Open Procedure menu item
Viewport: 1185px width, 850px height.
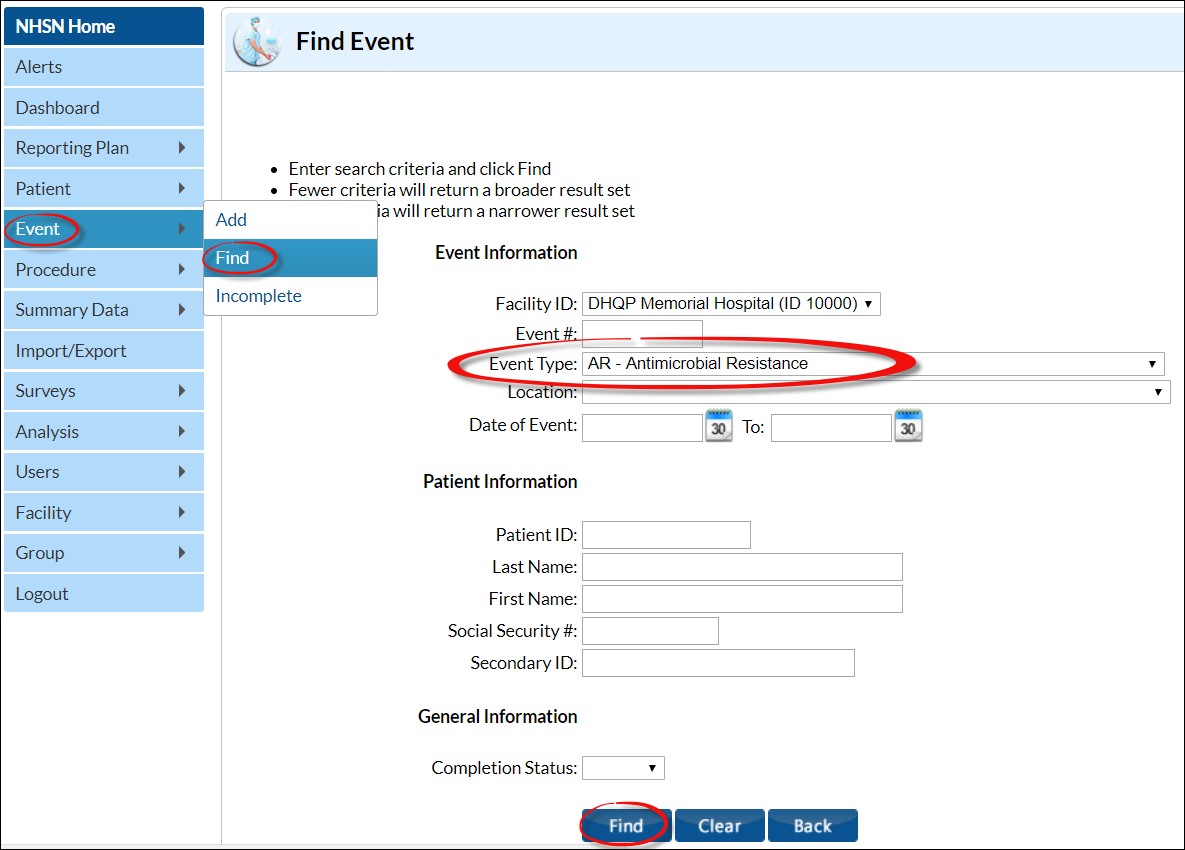click(x=104, y=270)
